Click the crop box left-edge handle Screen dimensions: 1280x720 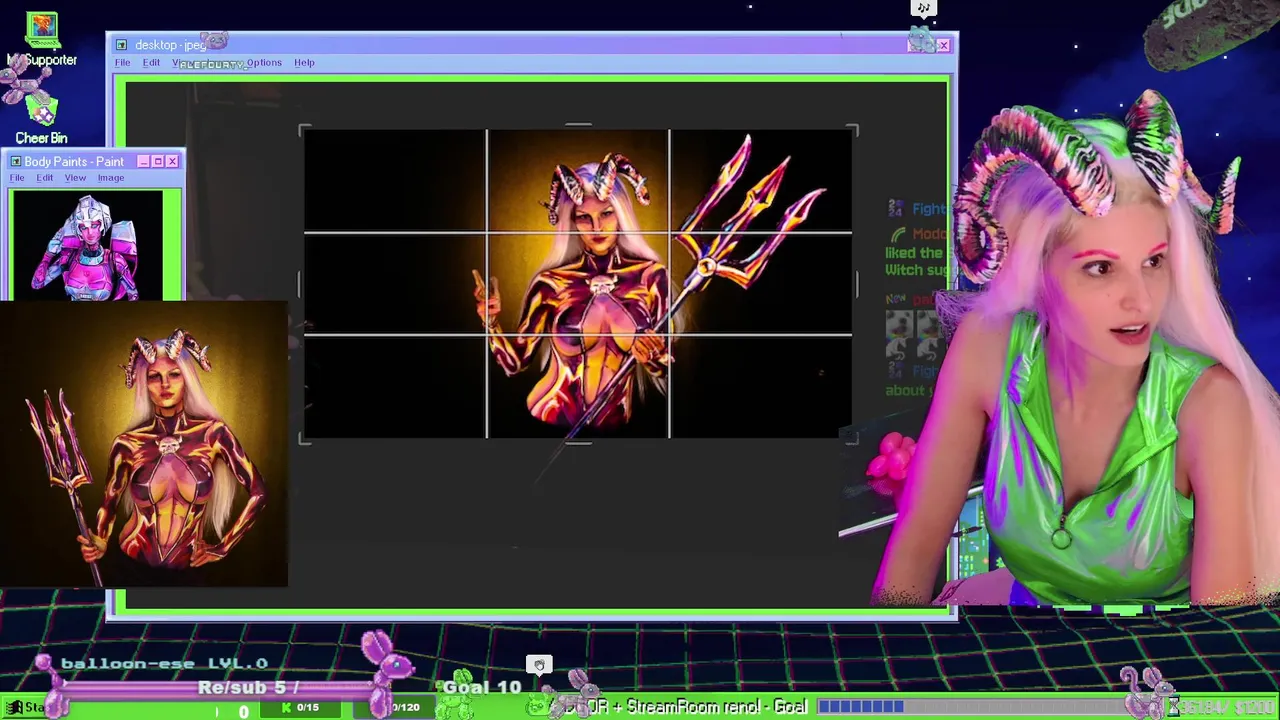(x=300, y=284)
